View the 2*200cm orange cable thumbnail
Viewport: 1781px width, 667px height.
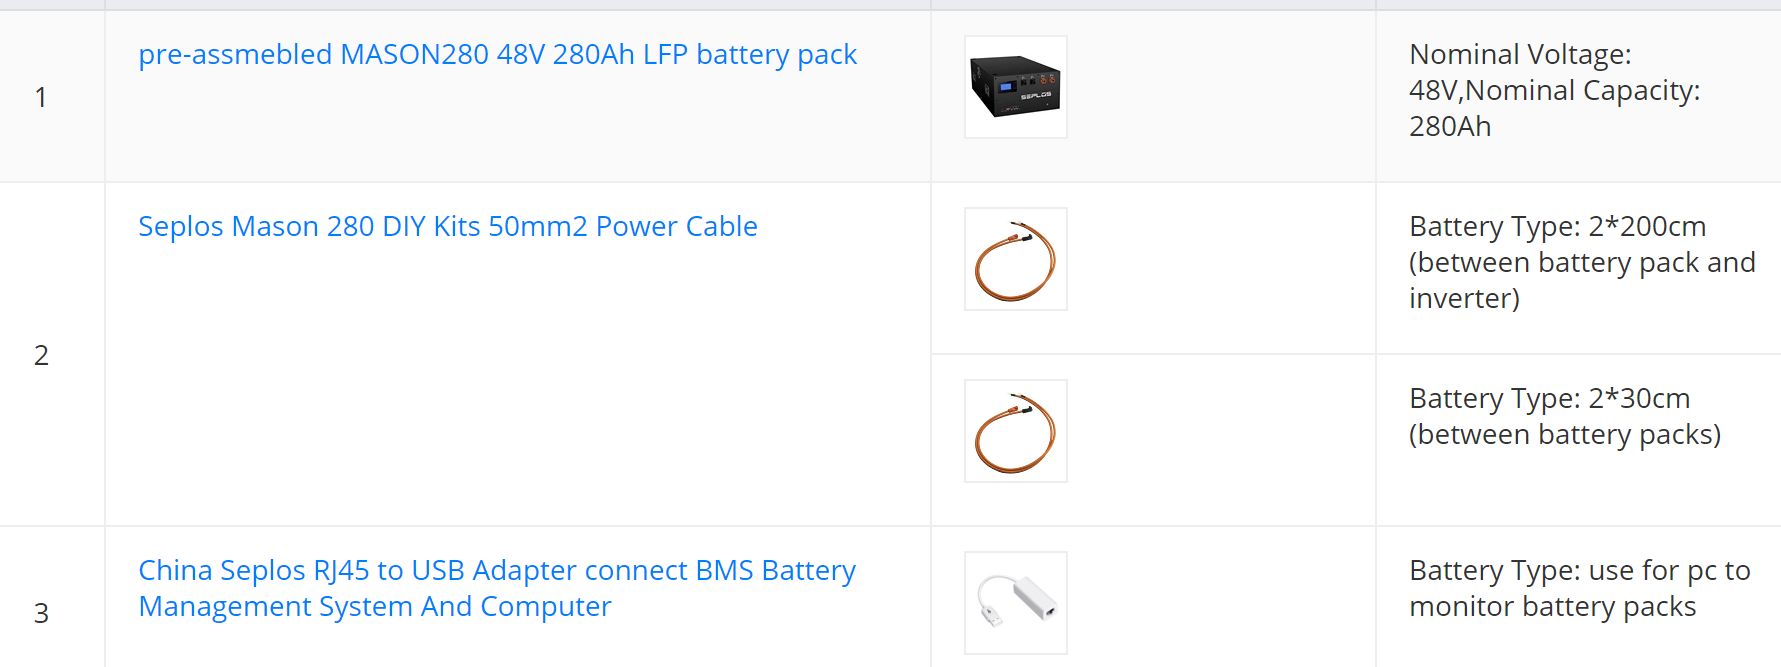1015,259
